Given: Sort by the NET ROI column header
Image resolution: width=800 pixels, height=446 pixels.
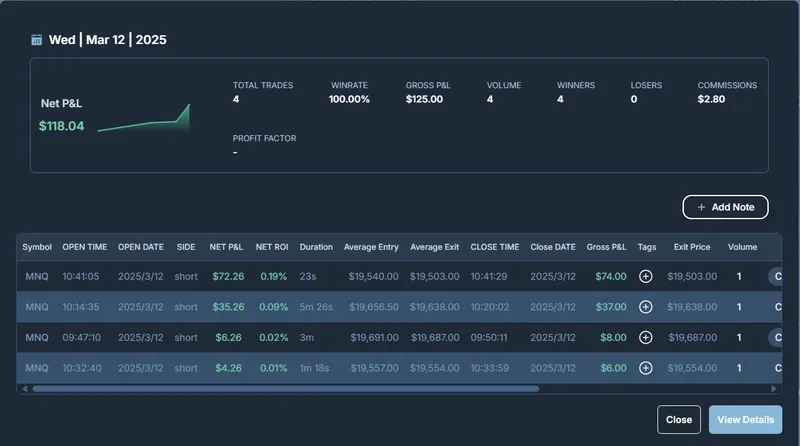Looking at the screenshot, I should [x=272, y=247].
